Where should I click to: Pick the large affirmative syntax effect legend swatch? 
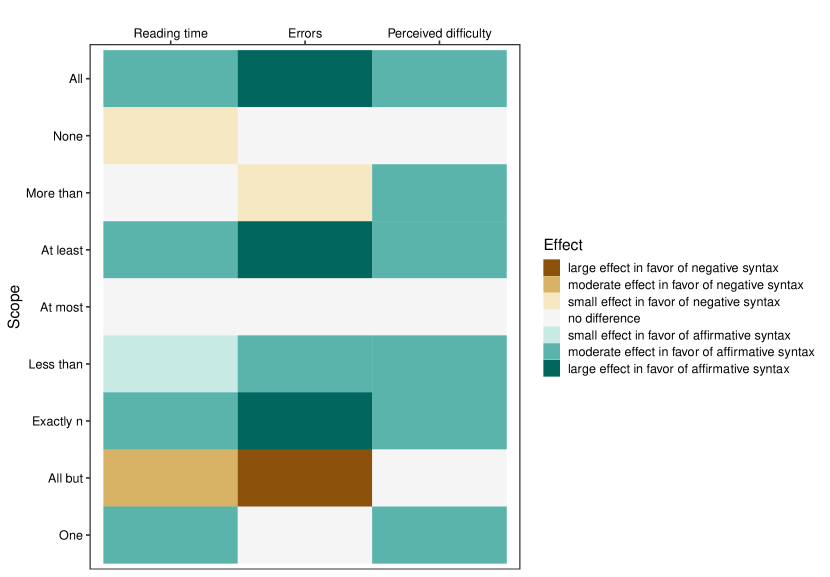click(552, 369)
